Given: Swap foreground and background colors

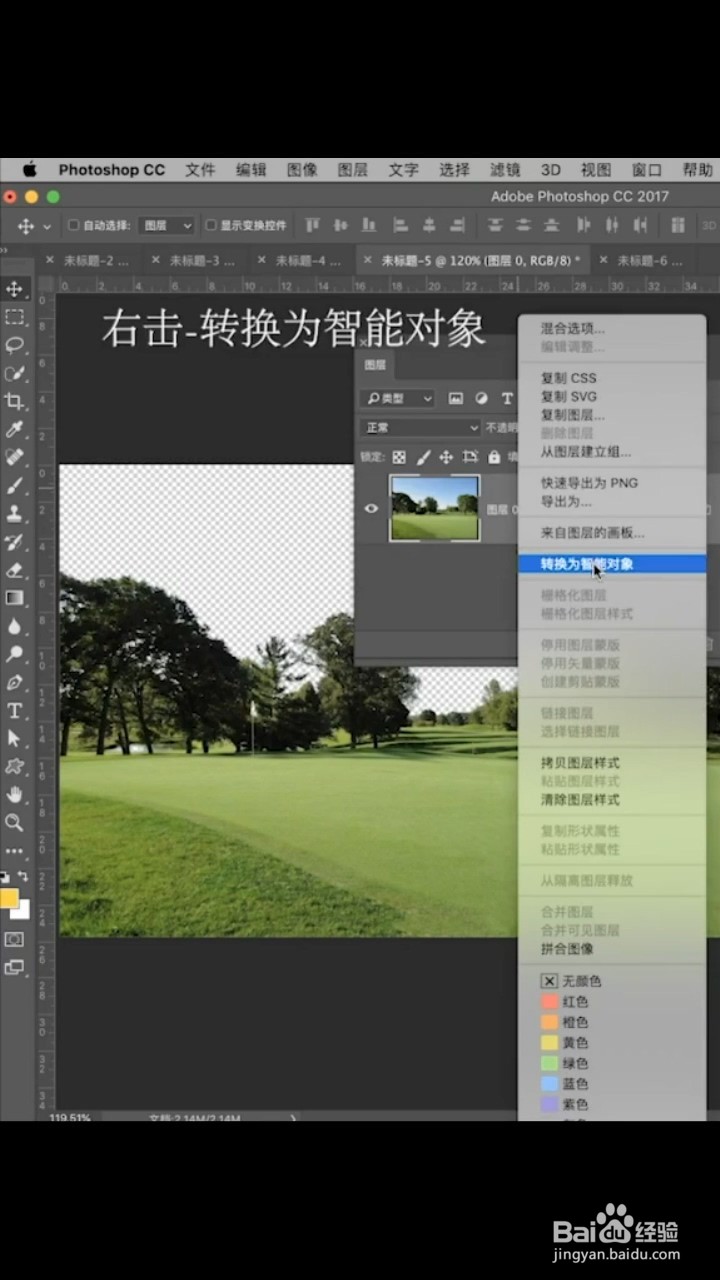Looking at the screenshot, I should 23,876.
